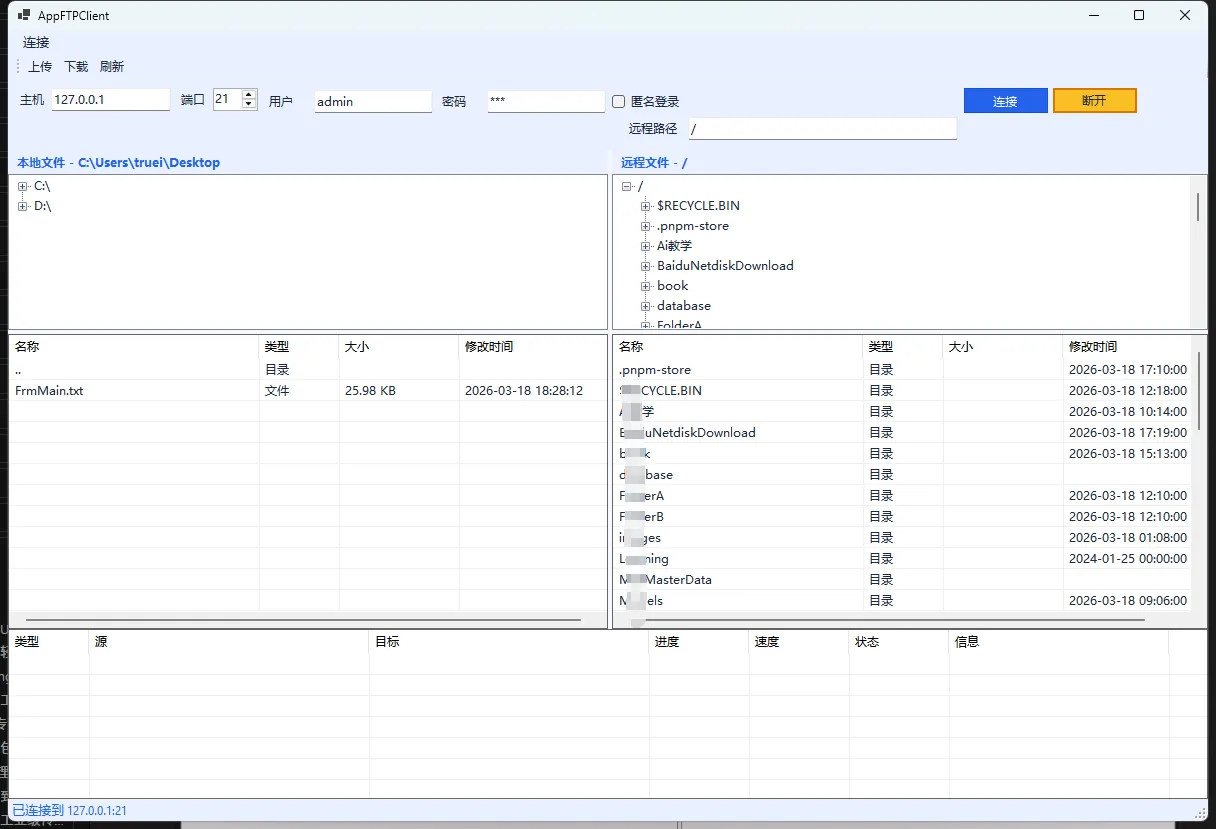Decrease port number with down stepper arrow
This screenshot has height=829, width=1216.
point(249,105)
